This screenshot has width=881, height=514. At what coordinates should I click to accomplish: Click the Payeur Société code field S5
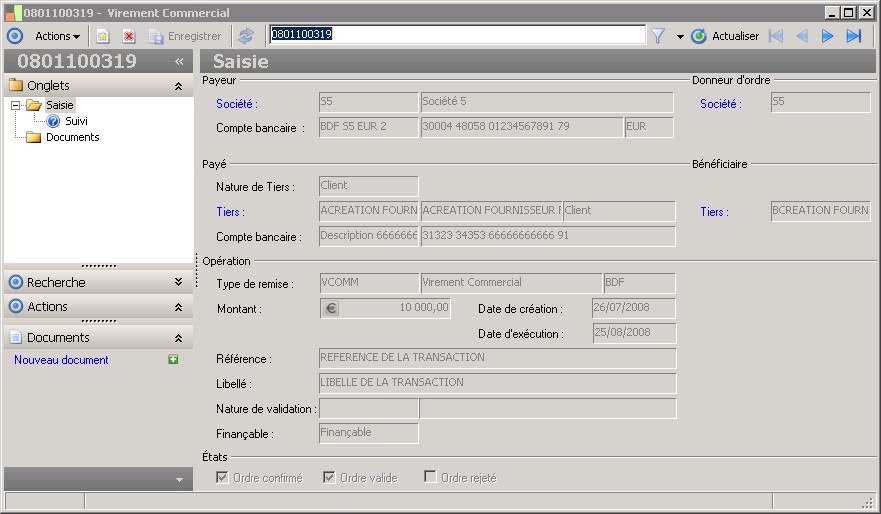click(369, 102)
